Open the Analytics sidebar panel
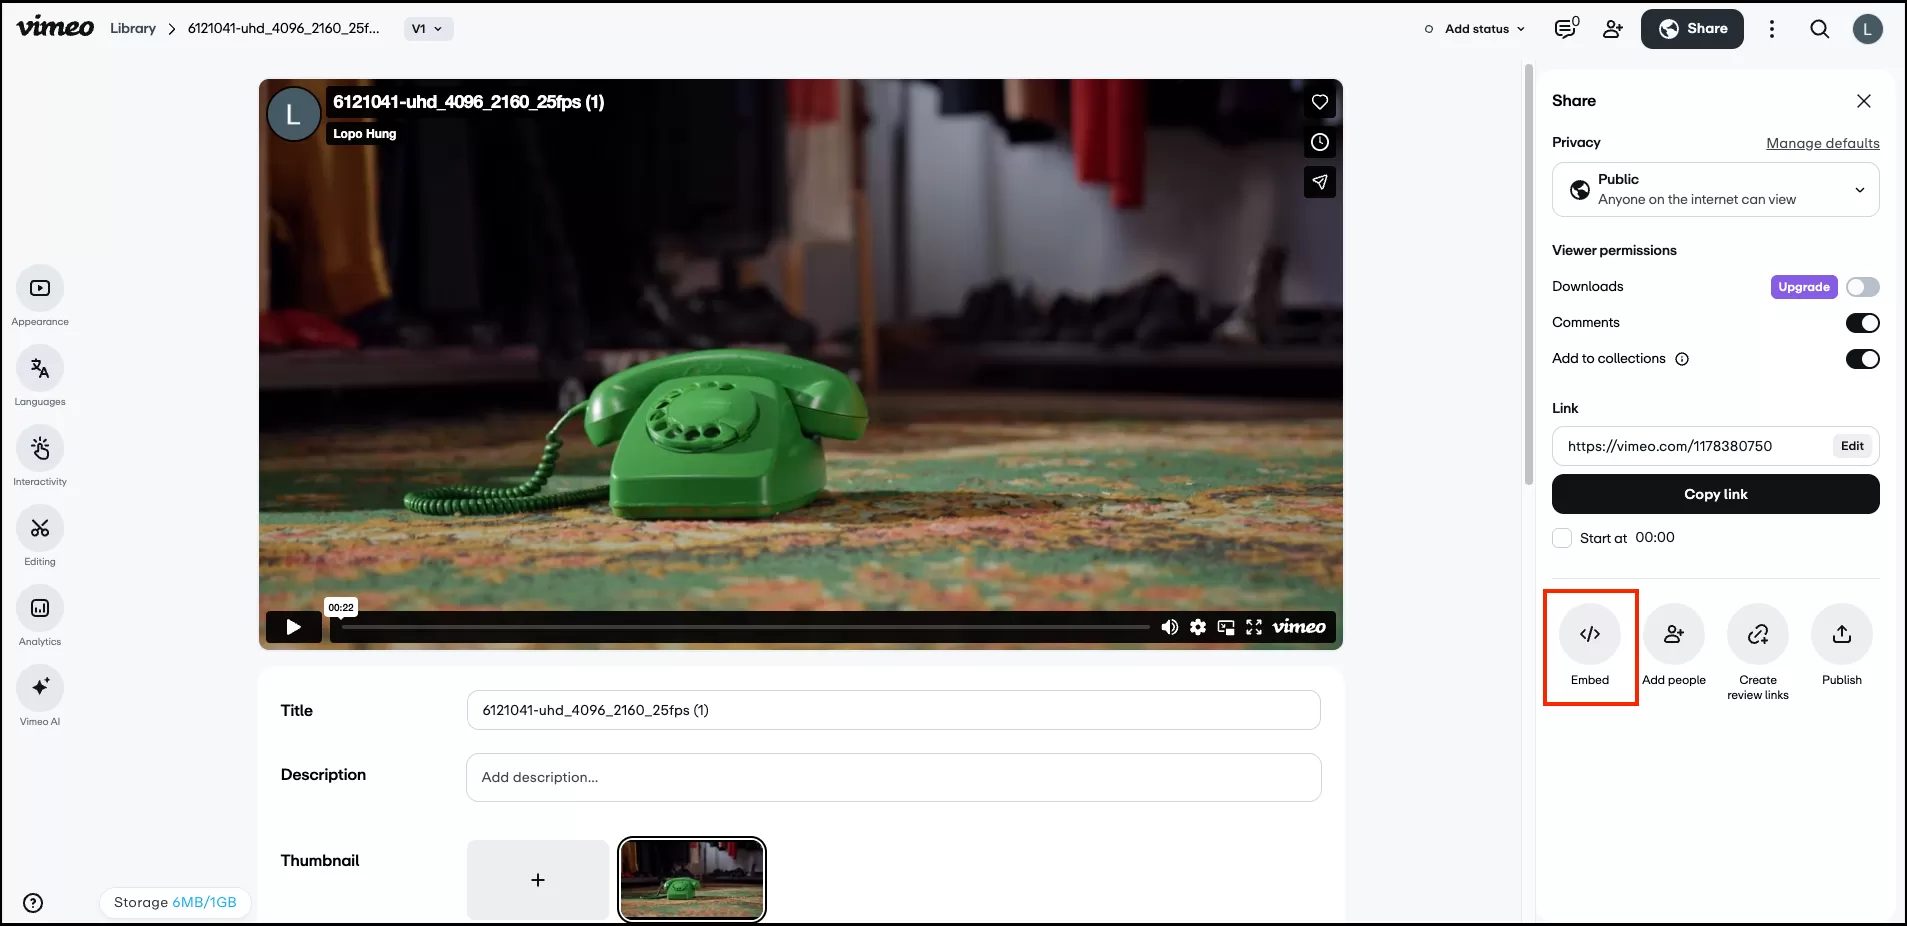1907x926 pixels. 40,608
